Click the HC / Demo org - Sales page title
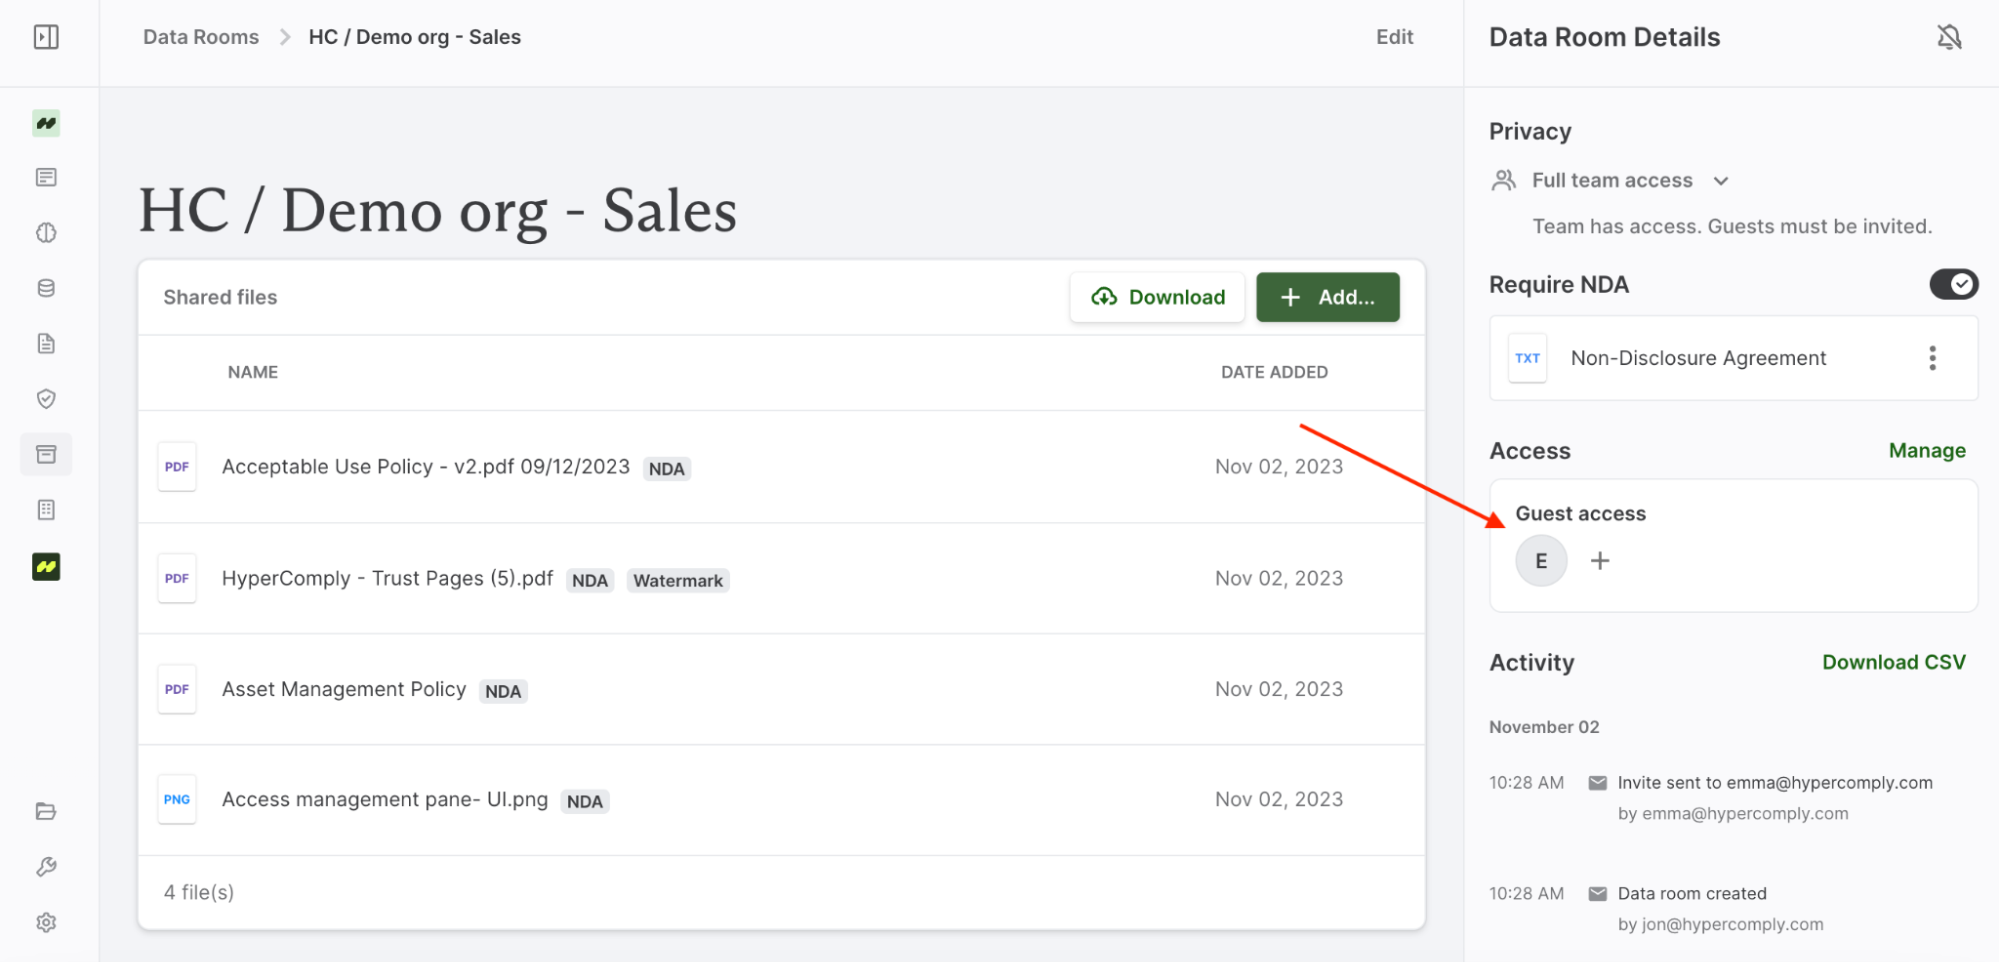 (438, 211)
